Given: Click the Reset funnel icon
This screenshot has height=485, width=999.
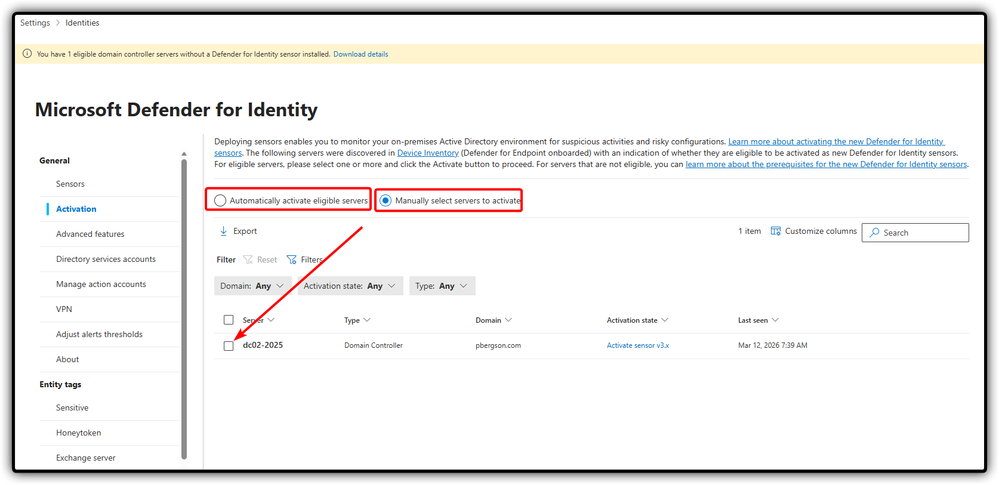Looking at the screenshot, I should point(248,260).
